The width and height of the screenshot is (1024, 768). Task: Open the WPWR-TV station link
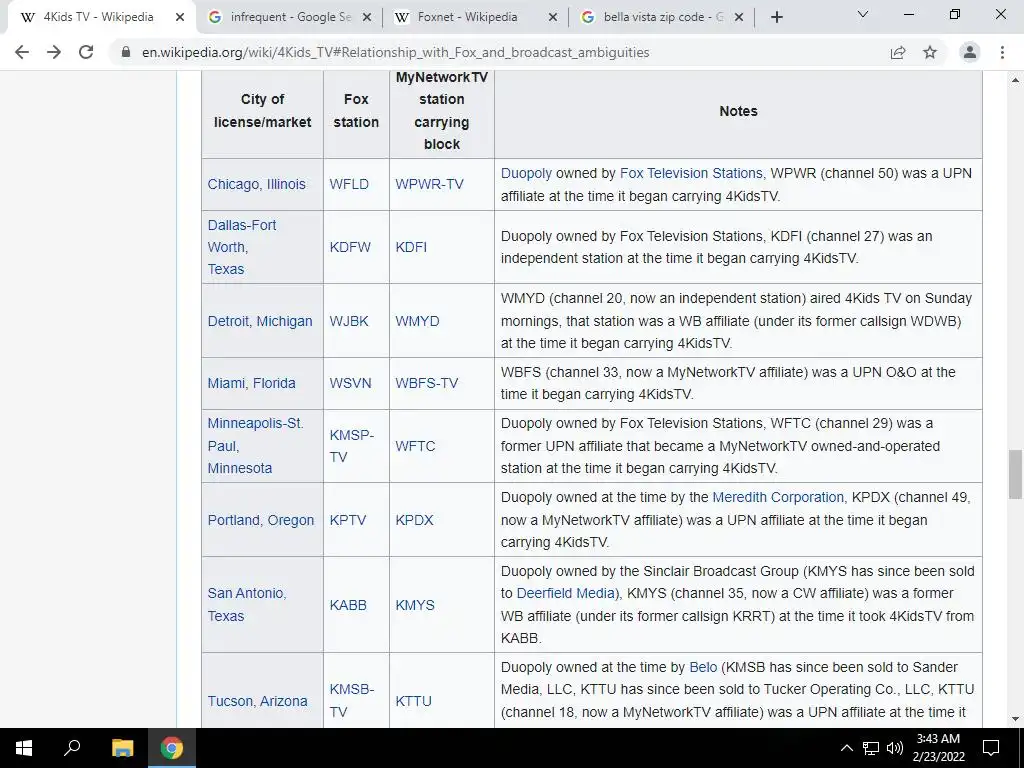point(429,184)
